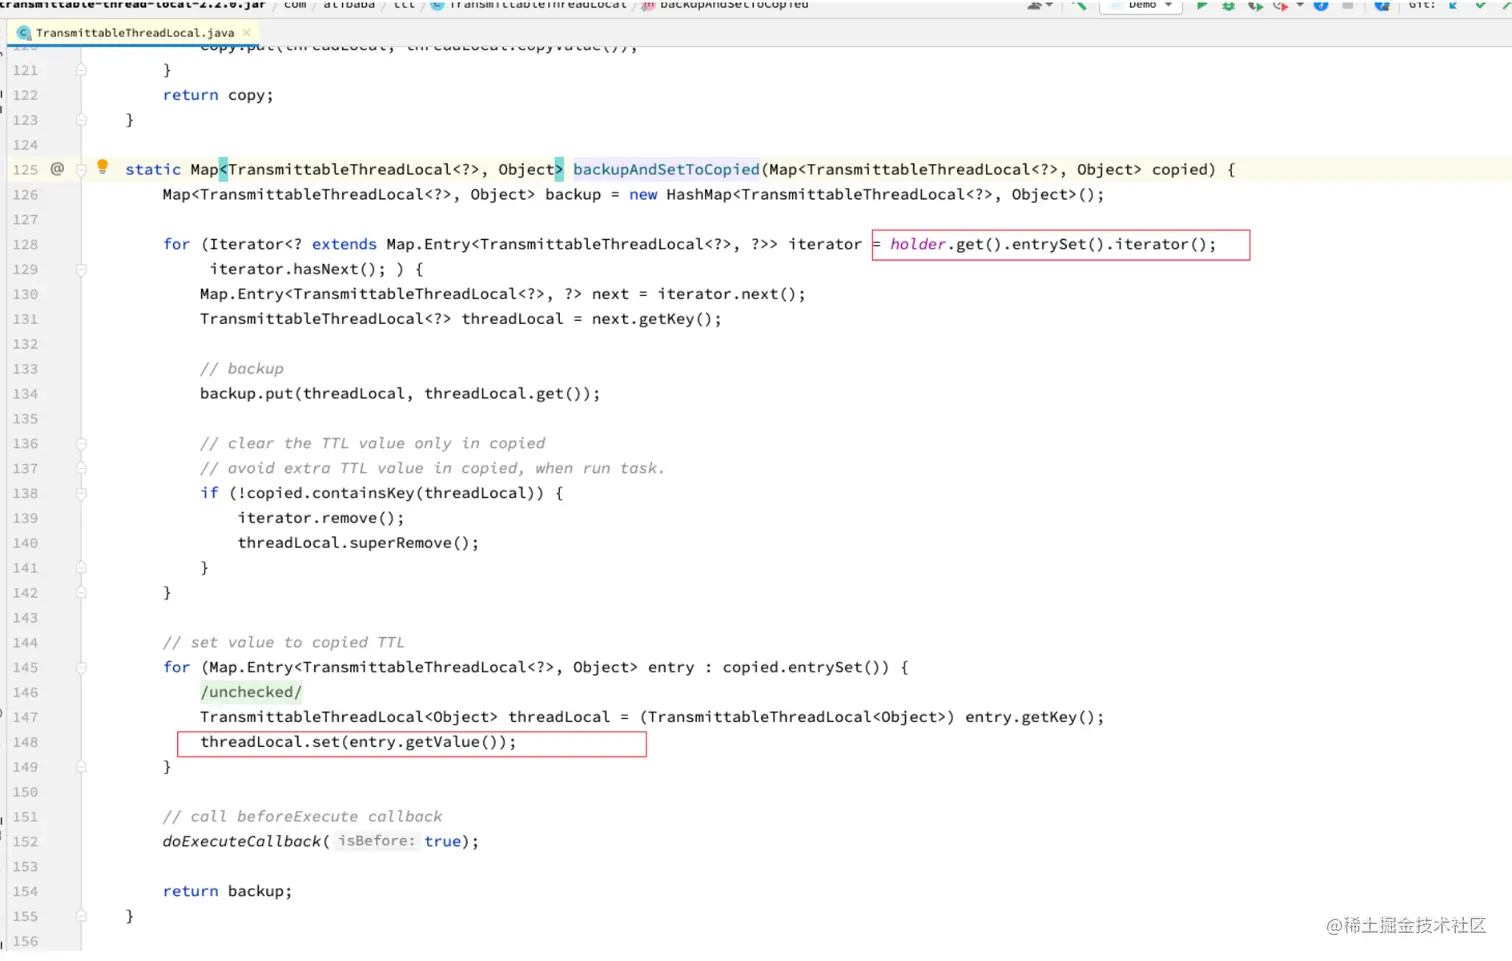Click the 'return backup;' statement
Screen dimensions: 1512x961
[228, 891]
